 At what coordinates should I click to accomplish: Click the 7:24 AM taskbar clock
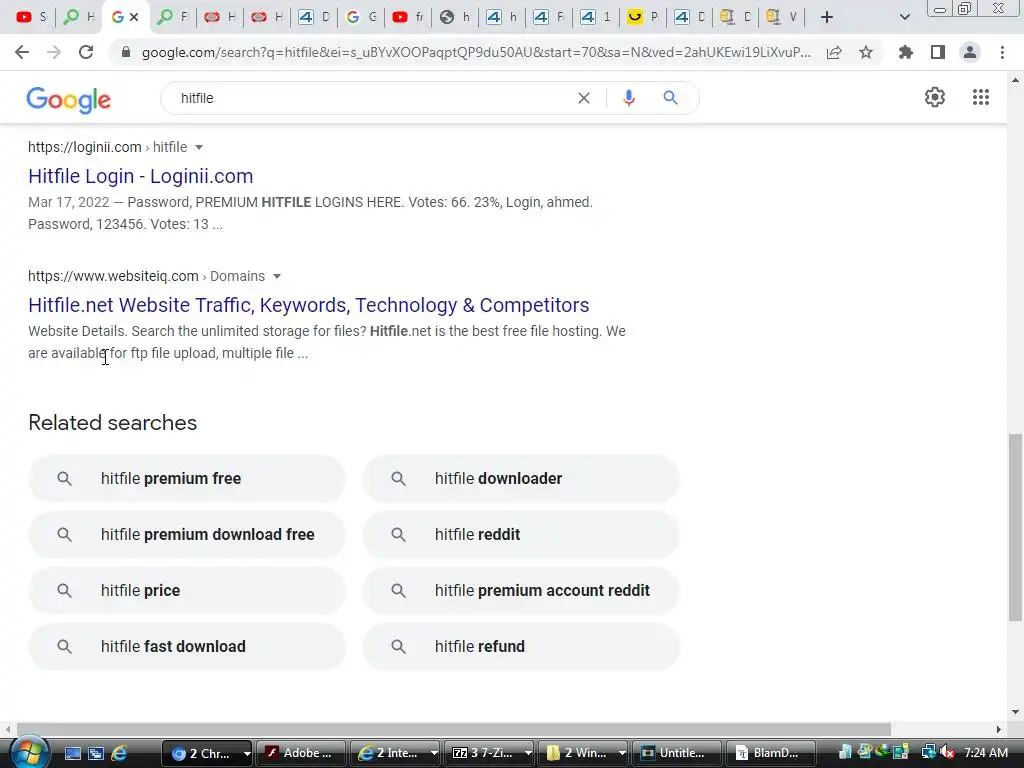(985, 753)
